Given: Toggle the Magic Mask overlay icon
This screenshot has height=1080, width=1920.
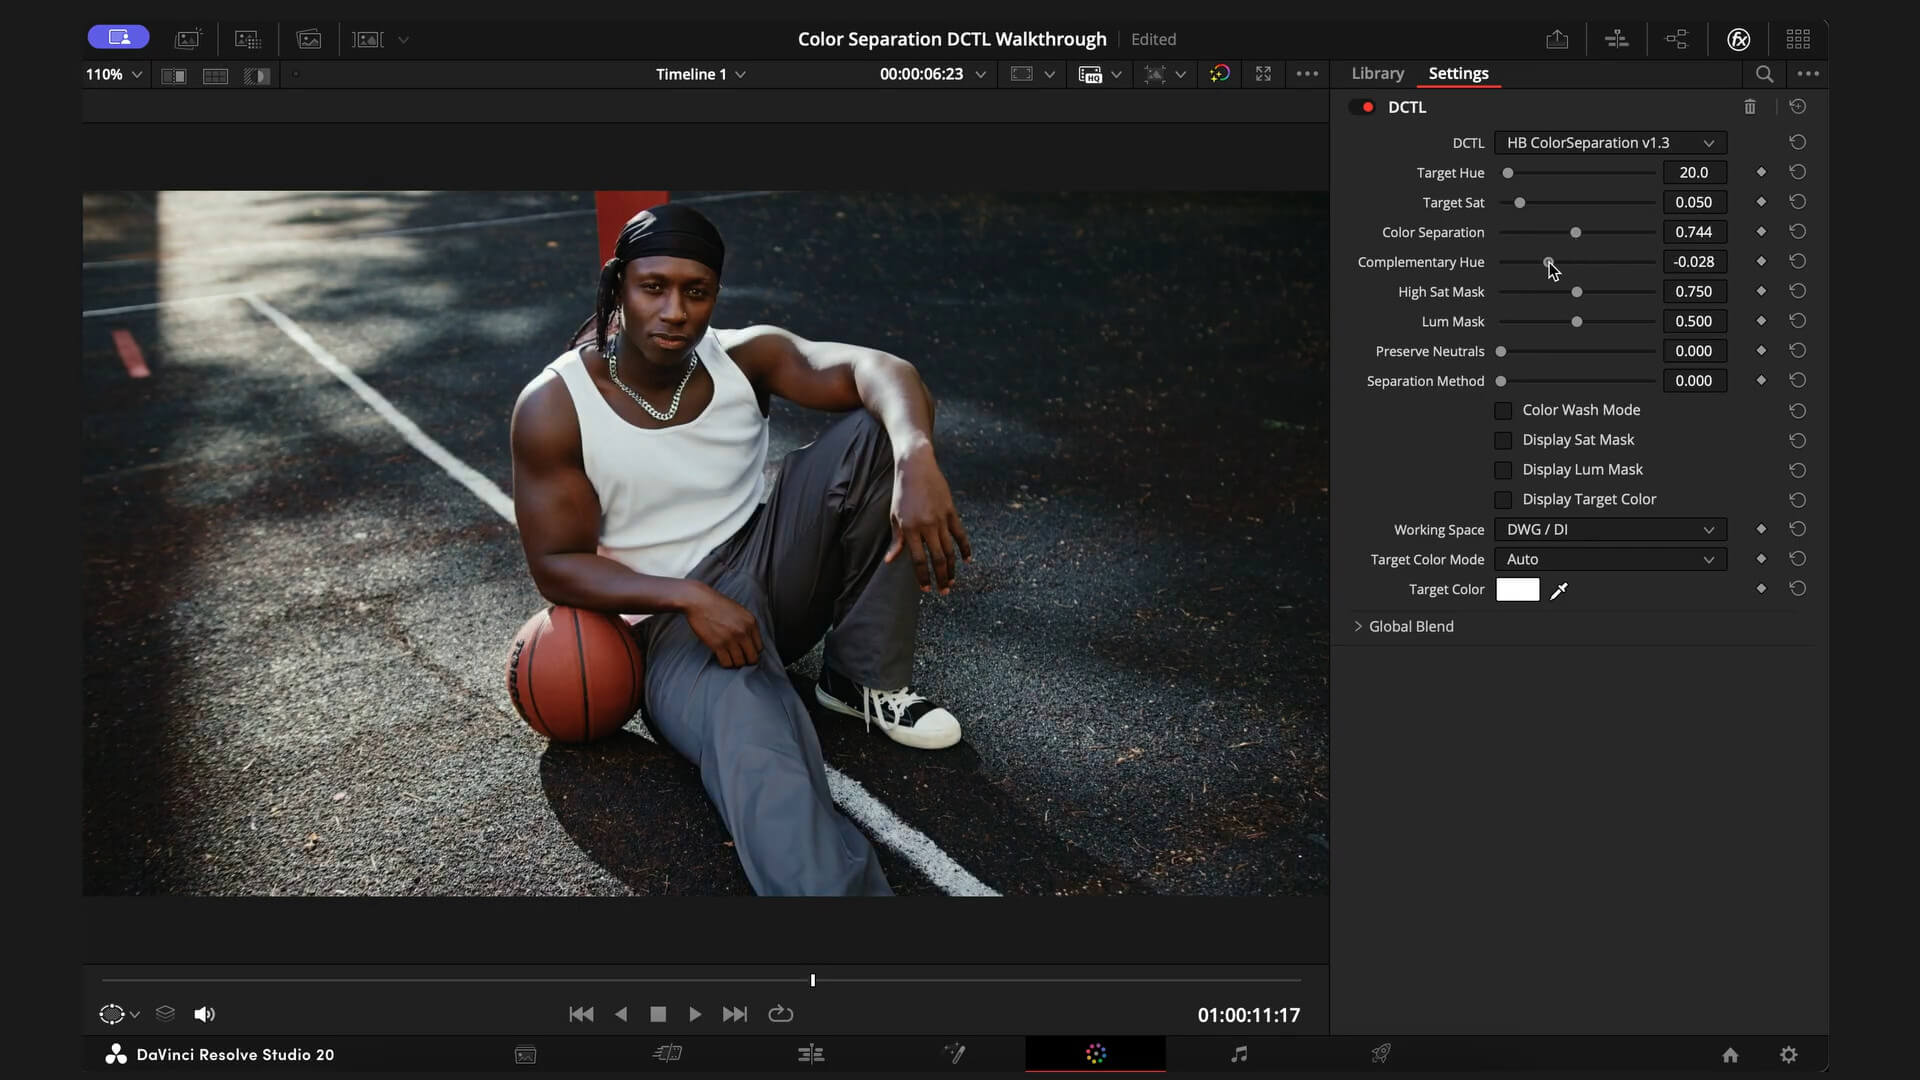Looking at the screenshot, I should [1220, 74].
